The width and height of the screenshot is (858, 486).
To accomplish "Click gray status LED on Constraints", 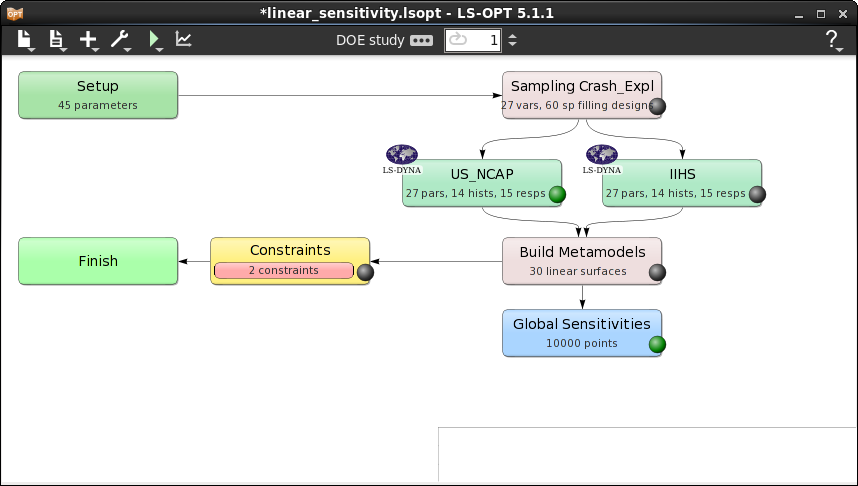I will 365,272.
